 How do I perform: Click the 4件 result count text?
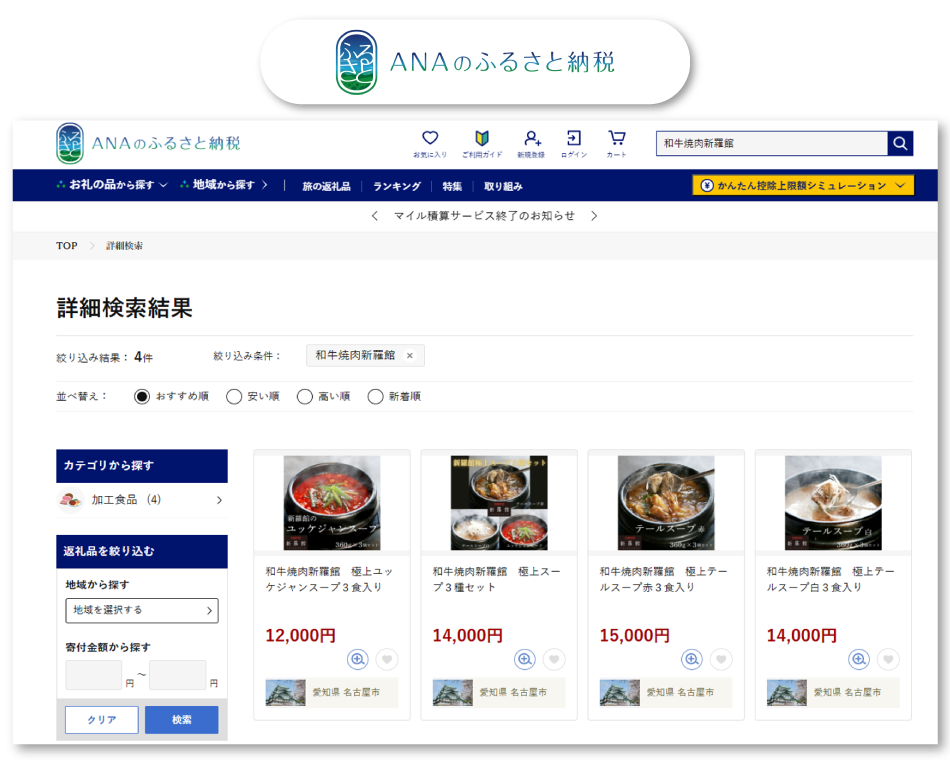coord(143,357)
